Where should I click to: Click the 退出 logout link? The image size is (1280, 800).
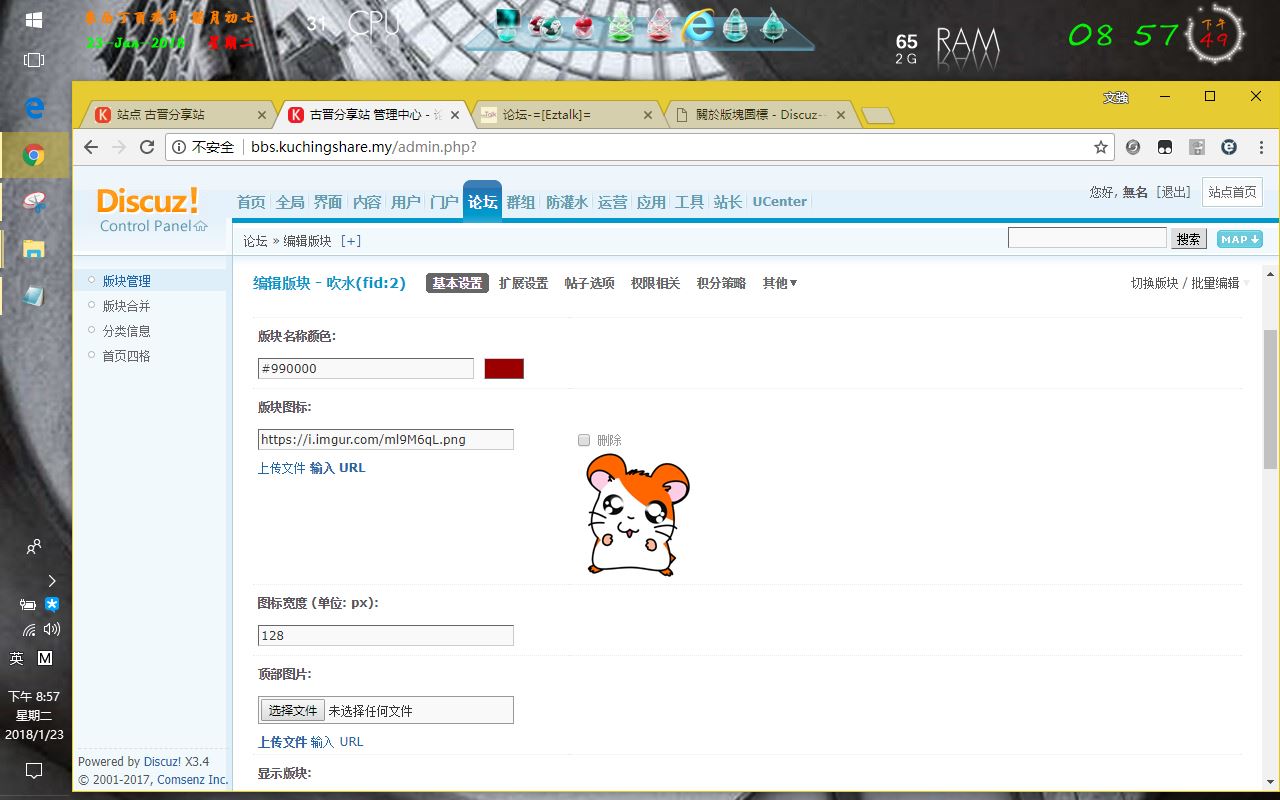click(x=1173, y=192)
